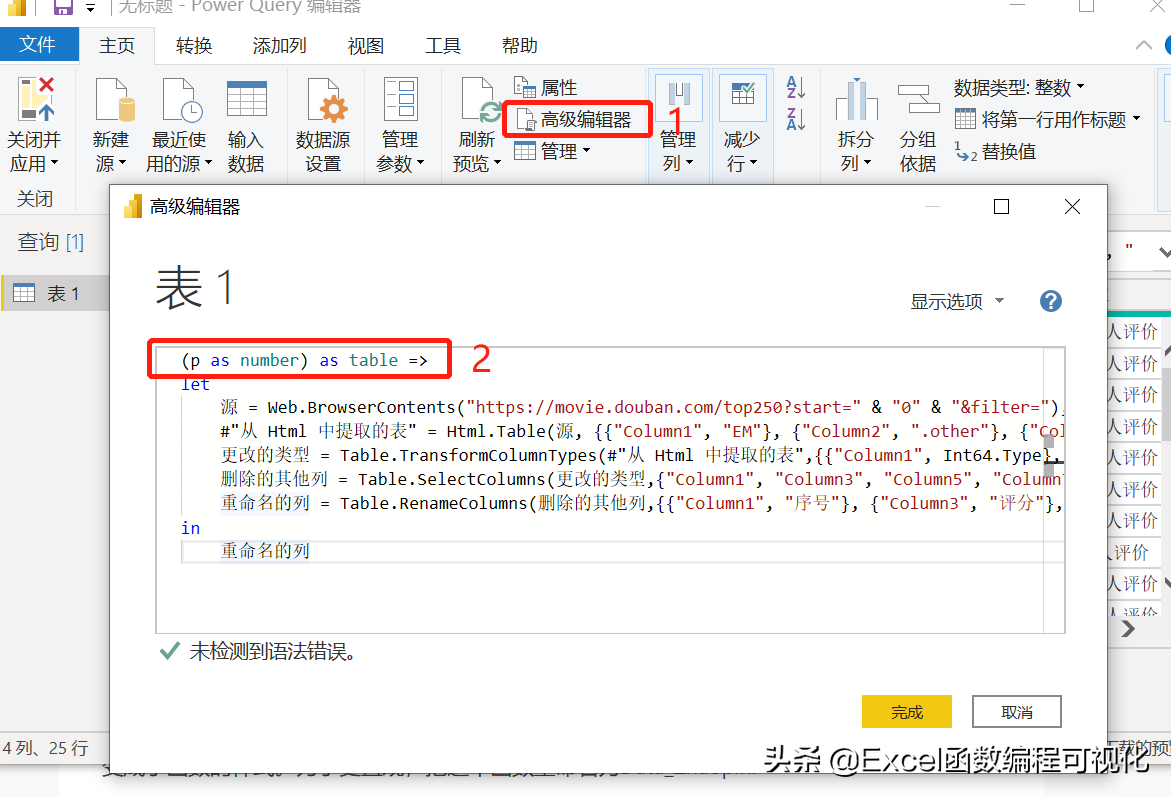Open the 文件 file menu
Viewport: 1171px width, 797px height.
[x=38, y=45]
